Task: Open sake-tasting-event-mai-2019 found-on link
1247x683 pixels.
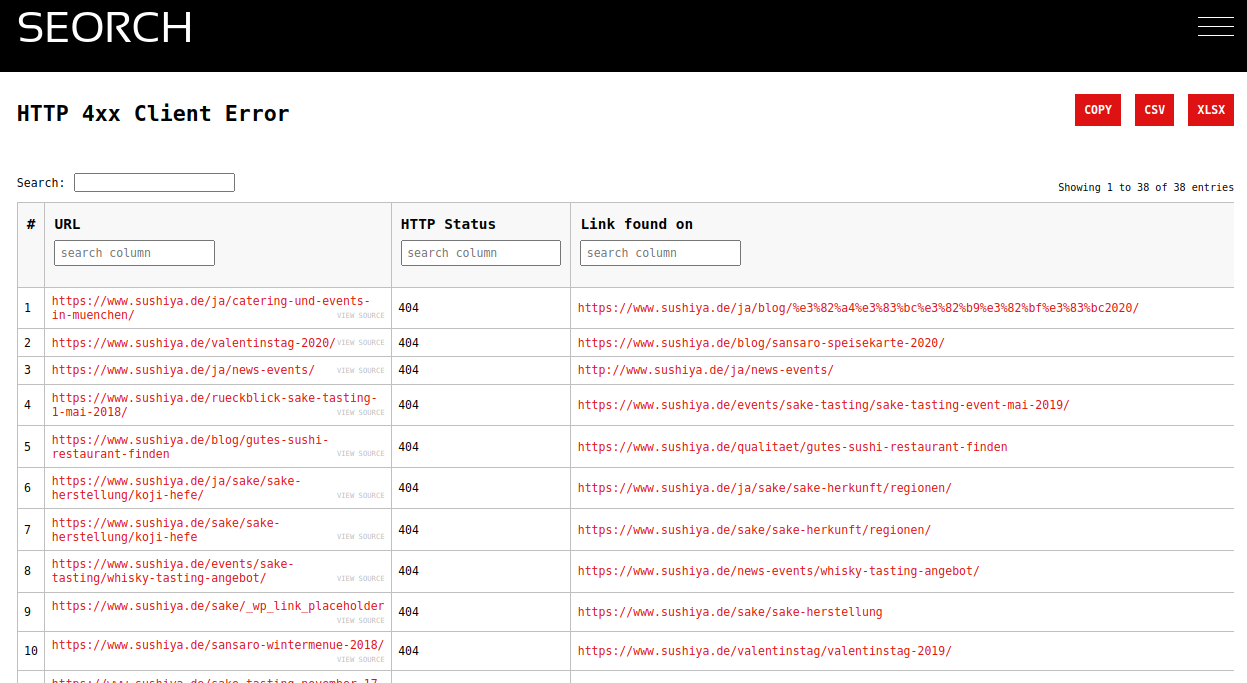Action: pyautogui.click(x=824, y=405)
